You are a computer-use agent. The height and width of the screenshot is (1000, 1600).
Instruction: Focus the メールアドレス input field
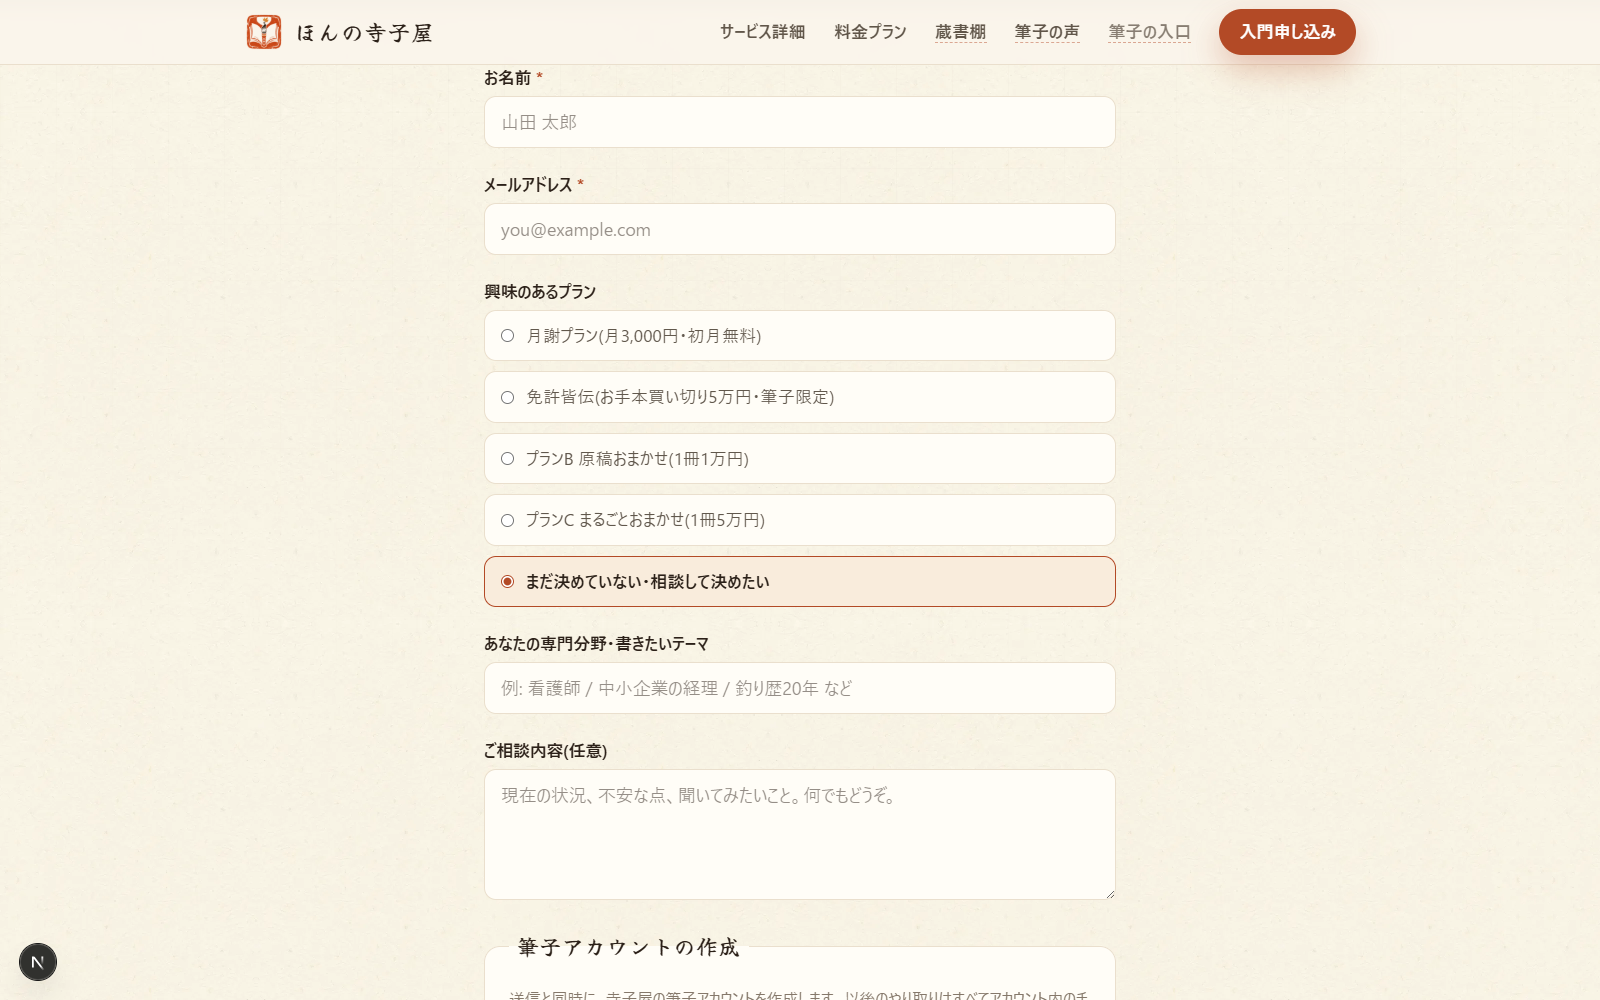800,229
